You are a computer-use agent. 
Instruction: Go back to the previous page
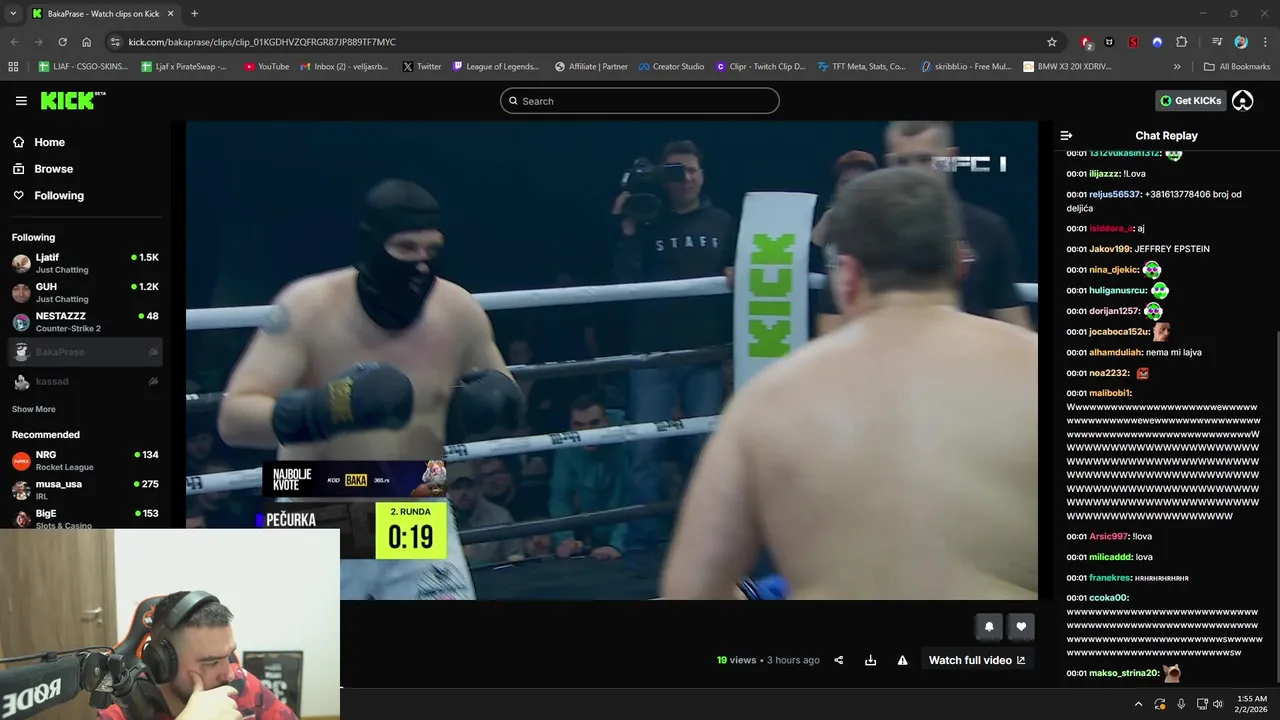point(14,42)
